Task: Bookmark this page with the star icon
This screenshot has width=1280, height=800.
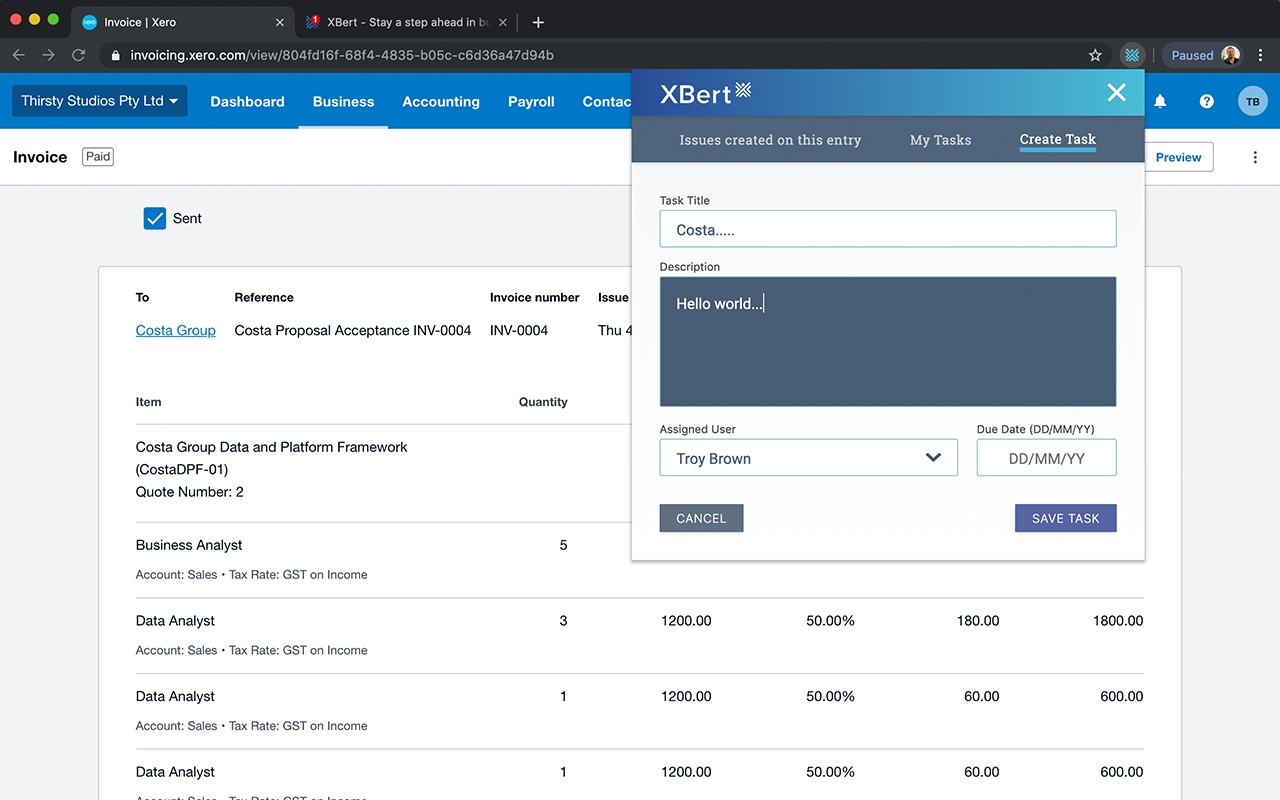Action: point(1095,55)
